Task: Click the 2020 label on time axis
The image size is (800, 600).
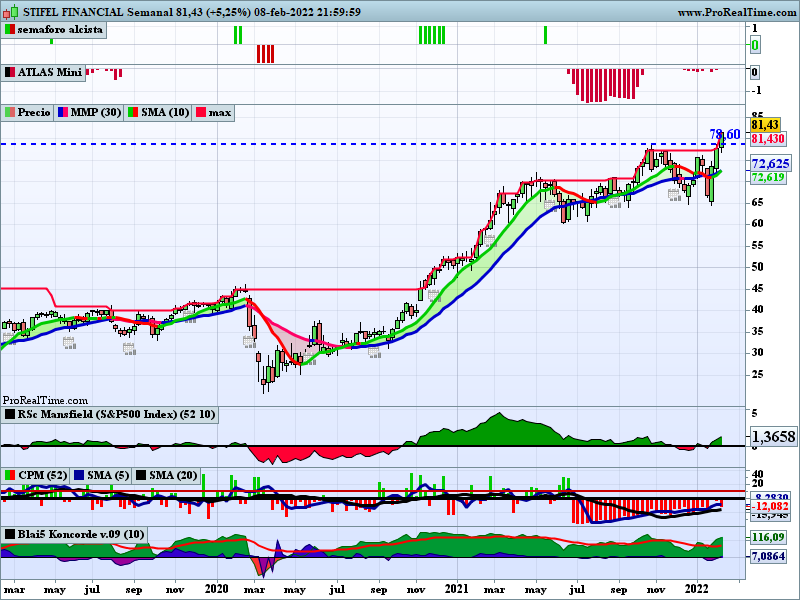Action: 217,589
